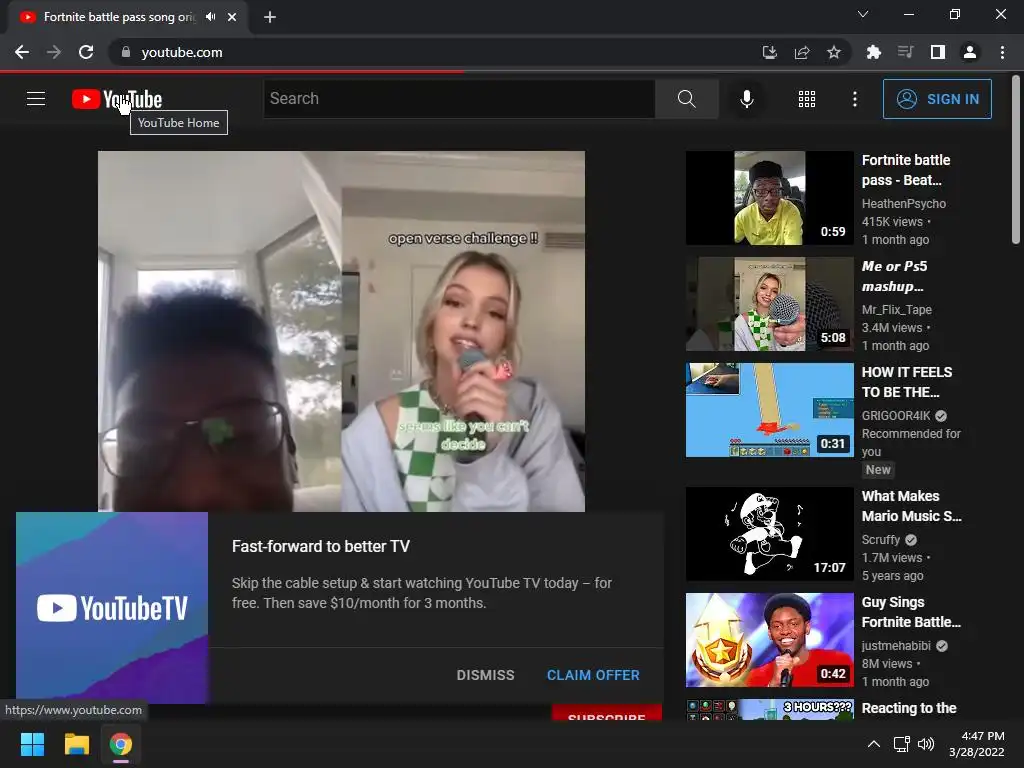Click the search magnifier button
Image resolution: width=1024 pixels, height=768 pixels.
click(x=686, y=99)
